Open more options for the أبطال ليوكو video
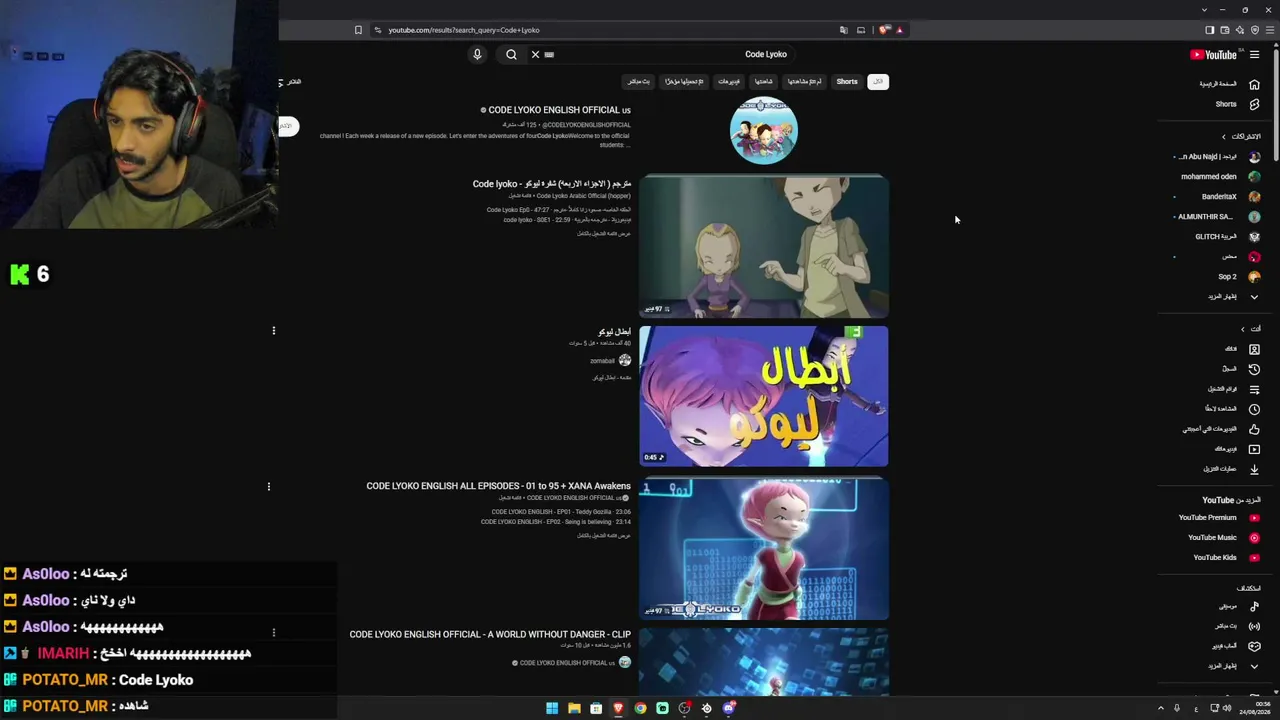Screen dimensions: 1280x720 pos(273,330)
